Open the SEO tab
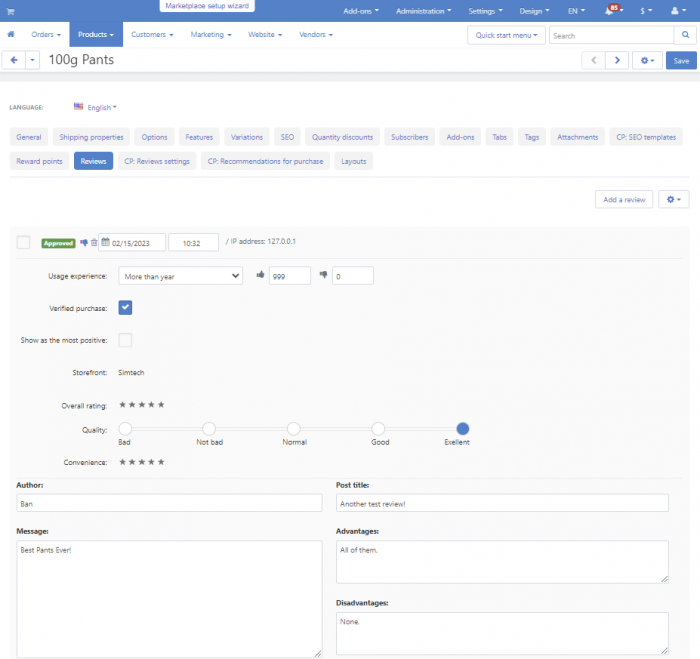The image size is (700, 659). tap(287, 137)
